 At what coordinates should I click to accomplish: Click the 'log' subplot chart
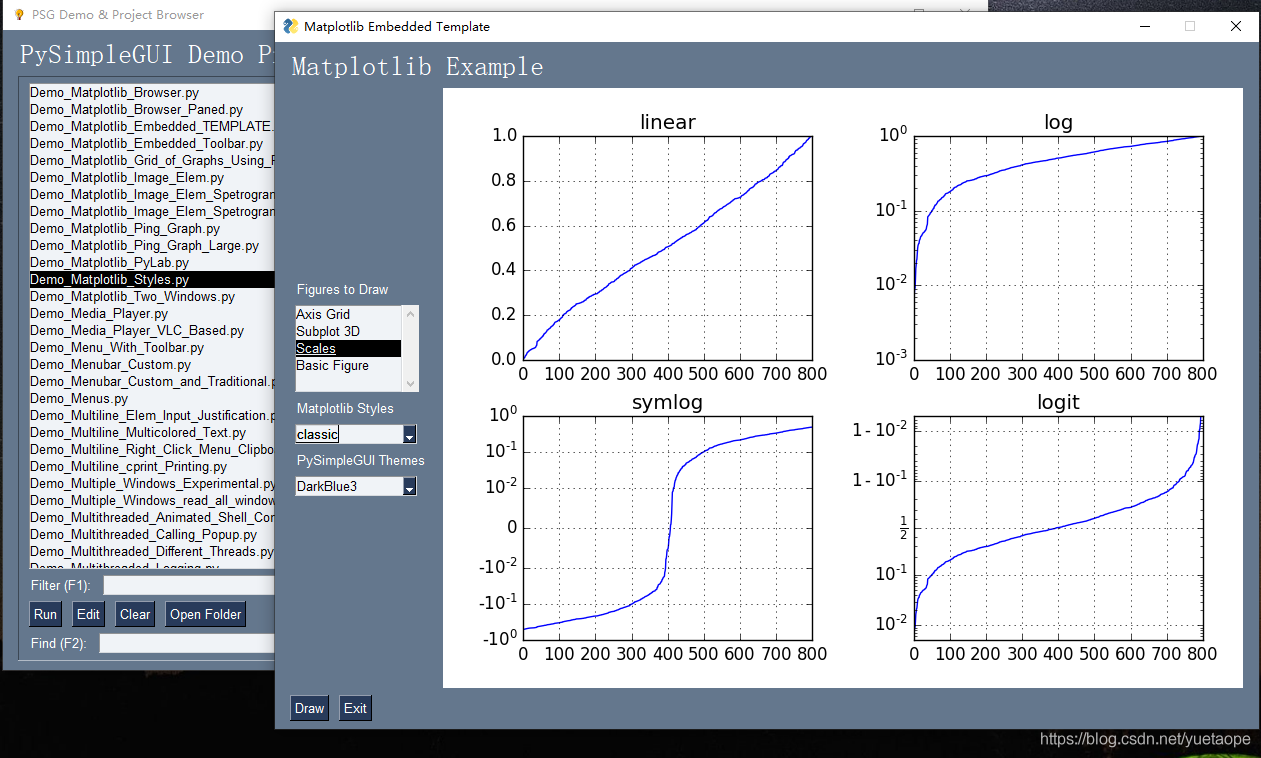(1058, 248)
